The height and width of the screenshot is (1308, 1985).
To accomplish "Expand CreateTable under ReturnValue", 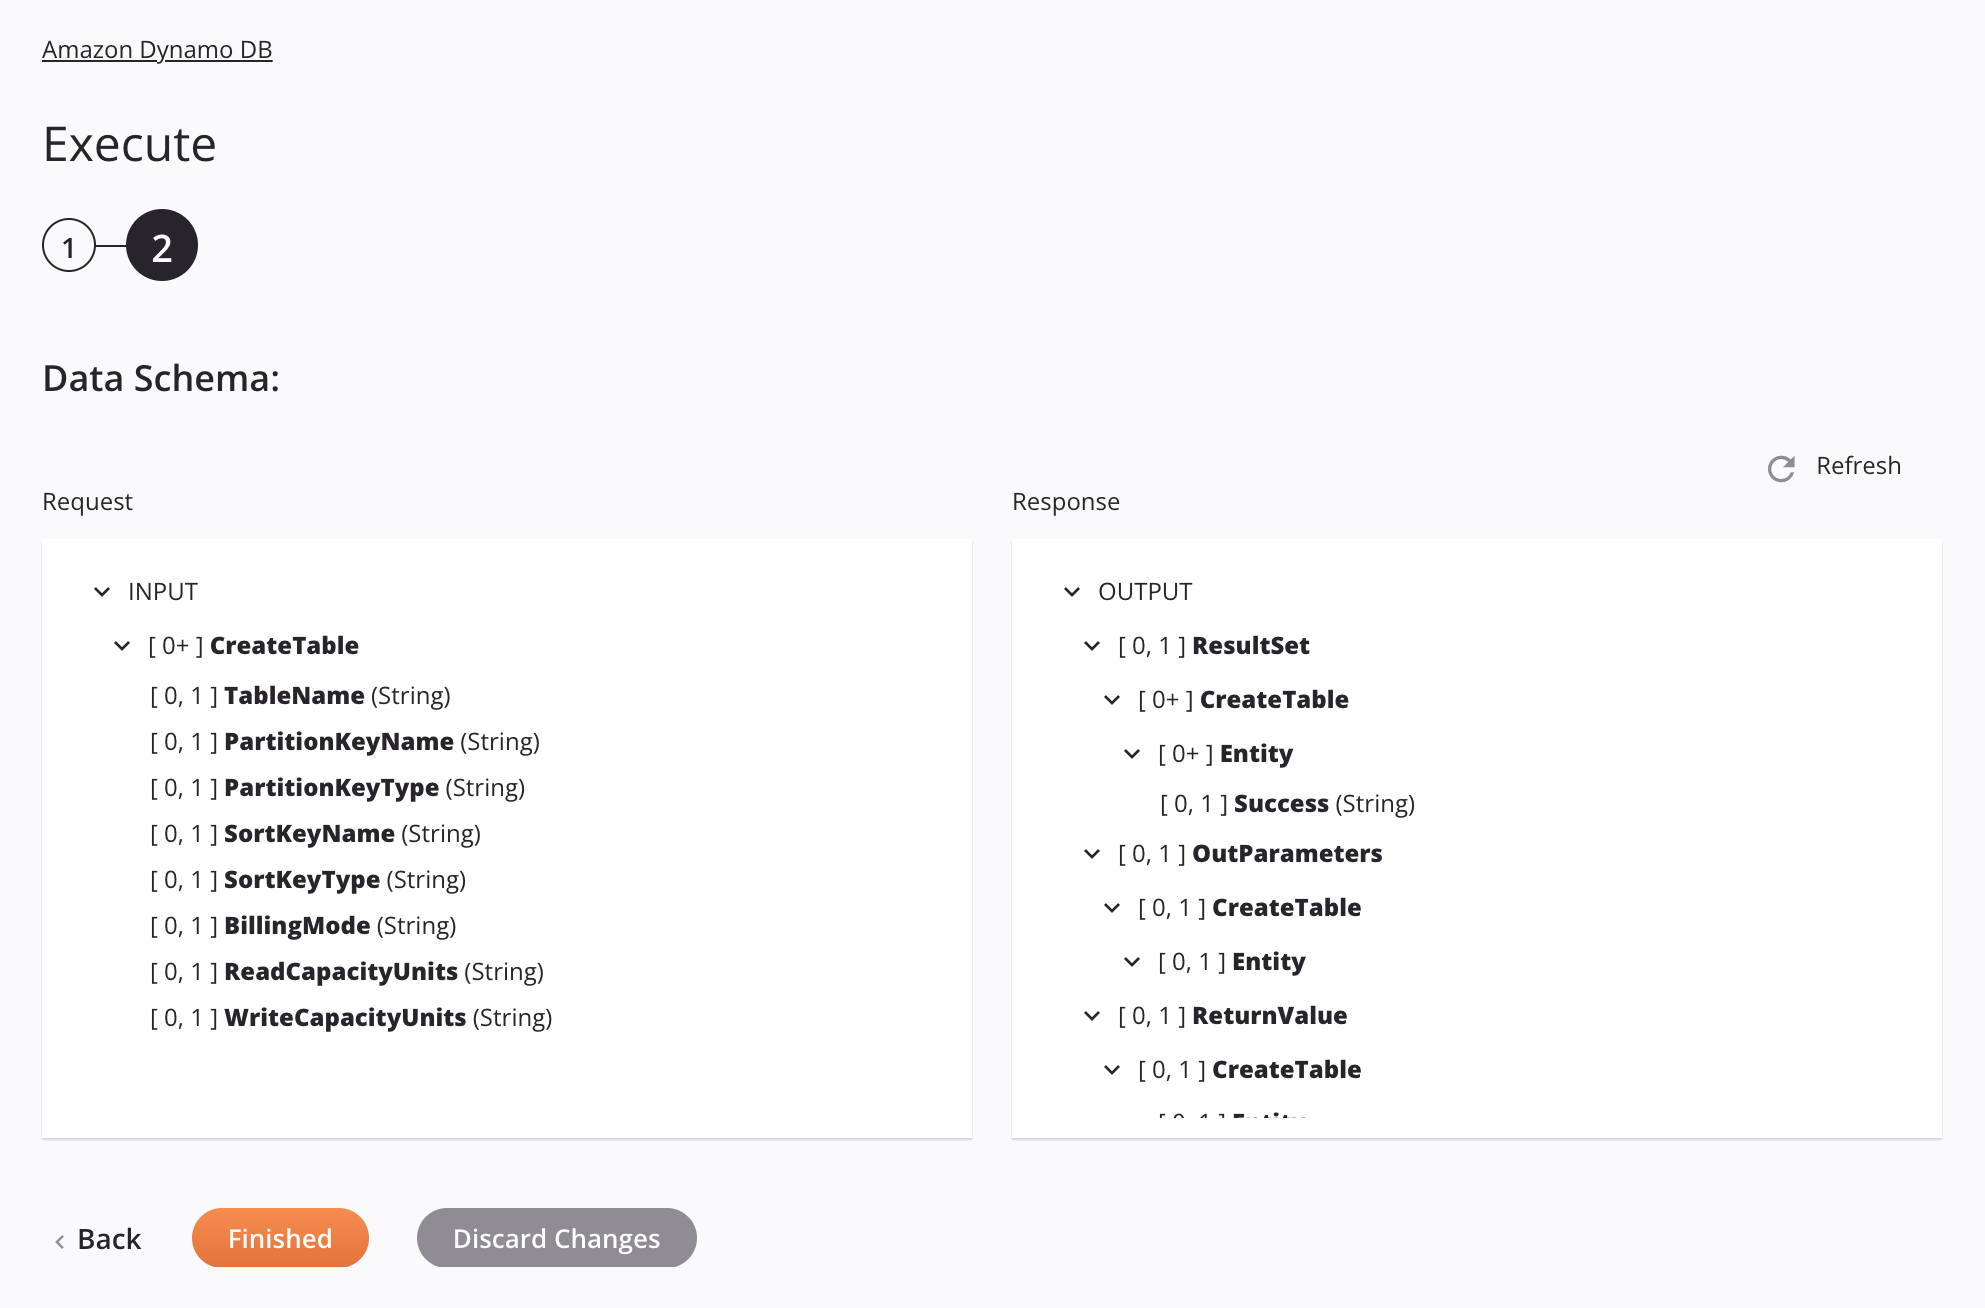I will (x=1114, y=1069).
